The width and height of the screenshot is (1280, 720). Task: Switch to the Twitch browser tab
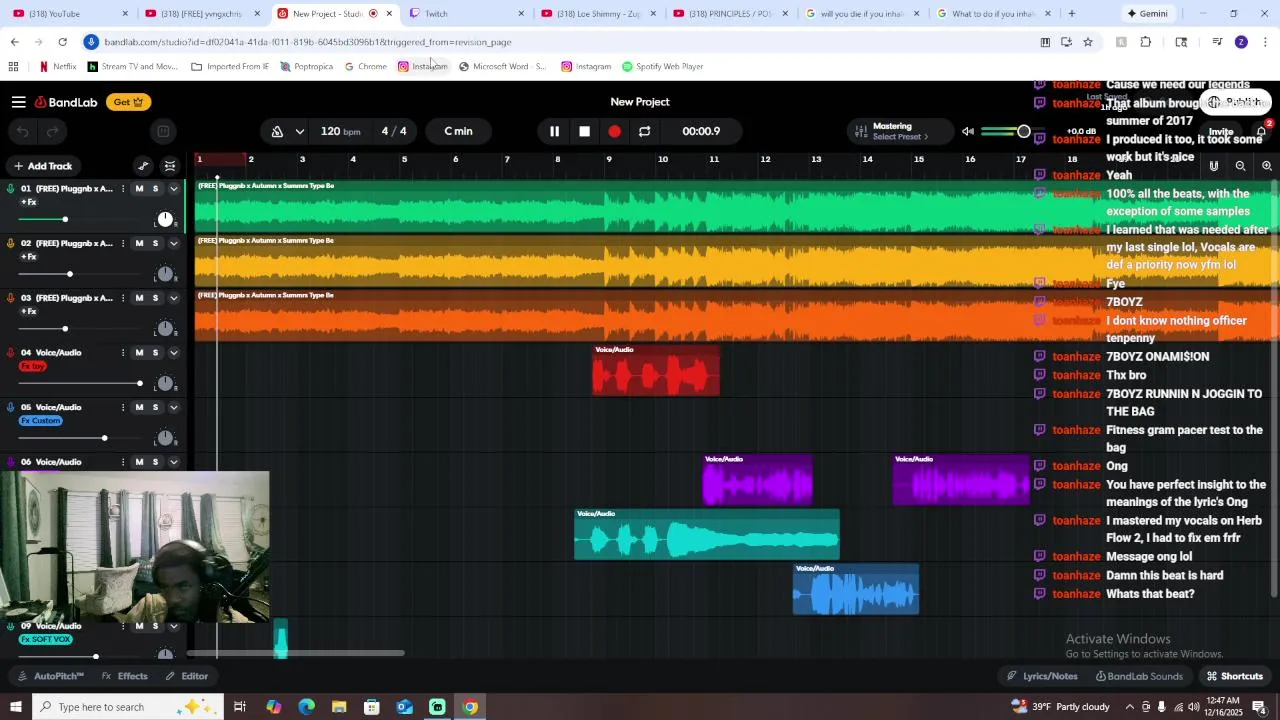[x=466, y=14]
